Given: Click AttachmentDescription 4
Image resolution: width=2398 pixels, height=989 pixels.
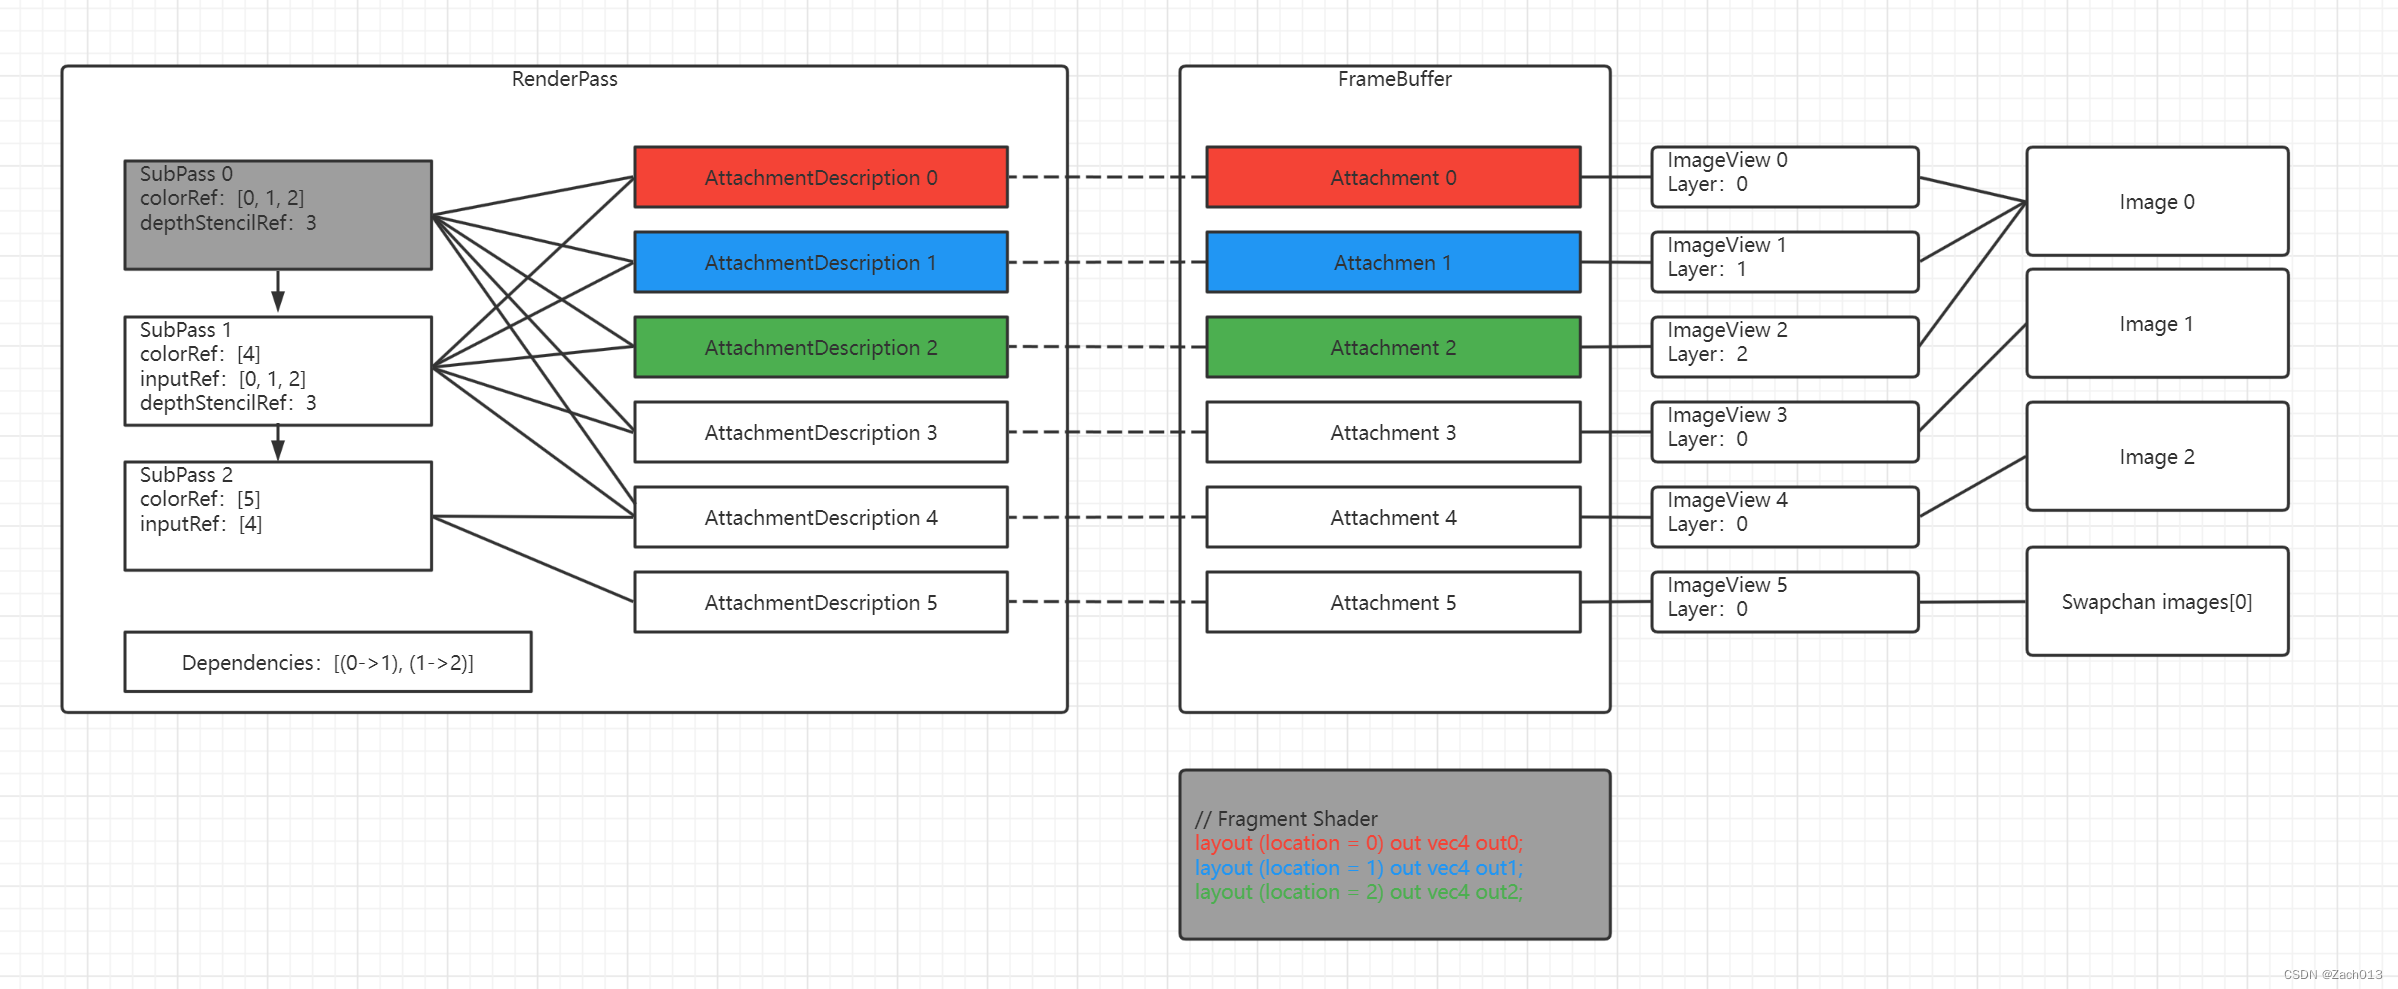Looking at the screenshot, I should [x=820, y=517].
